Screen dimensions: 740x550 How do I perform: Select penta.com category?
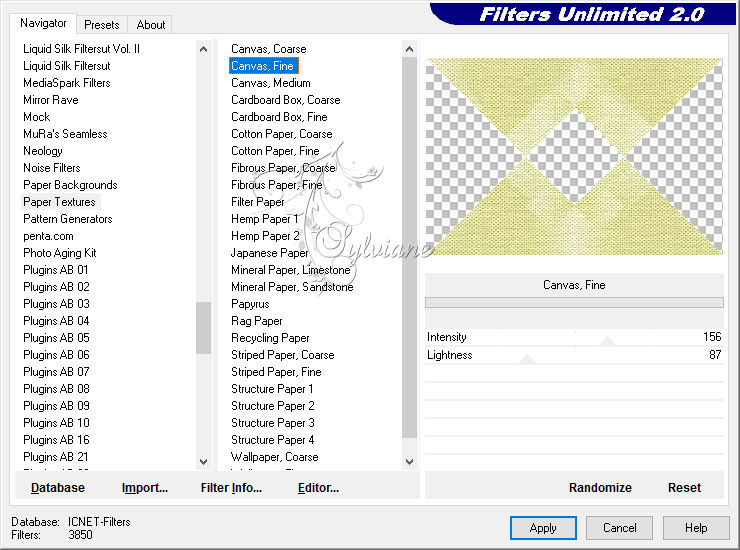click(48, 236)
